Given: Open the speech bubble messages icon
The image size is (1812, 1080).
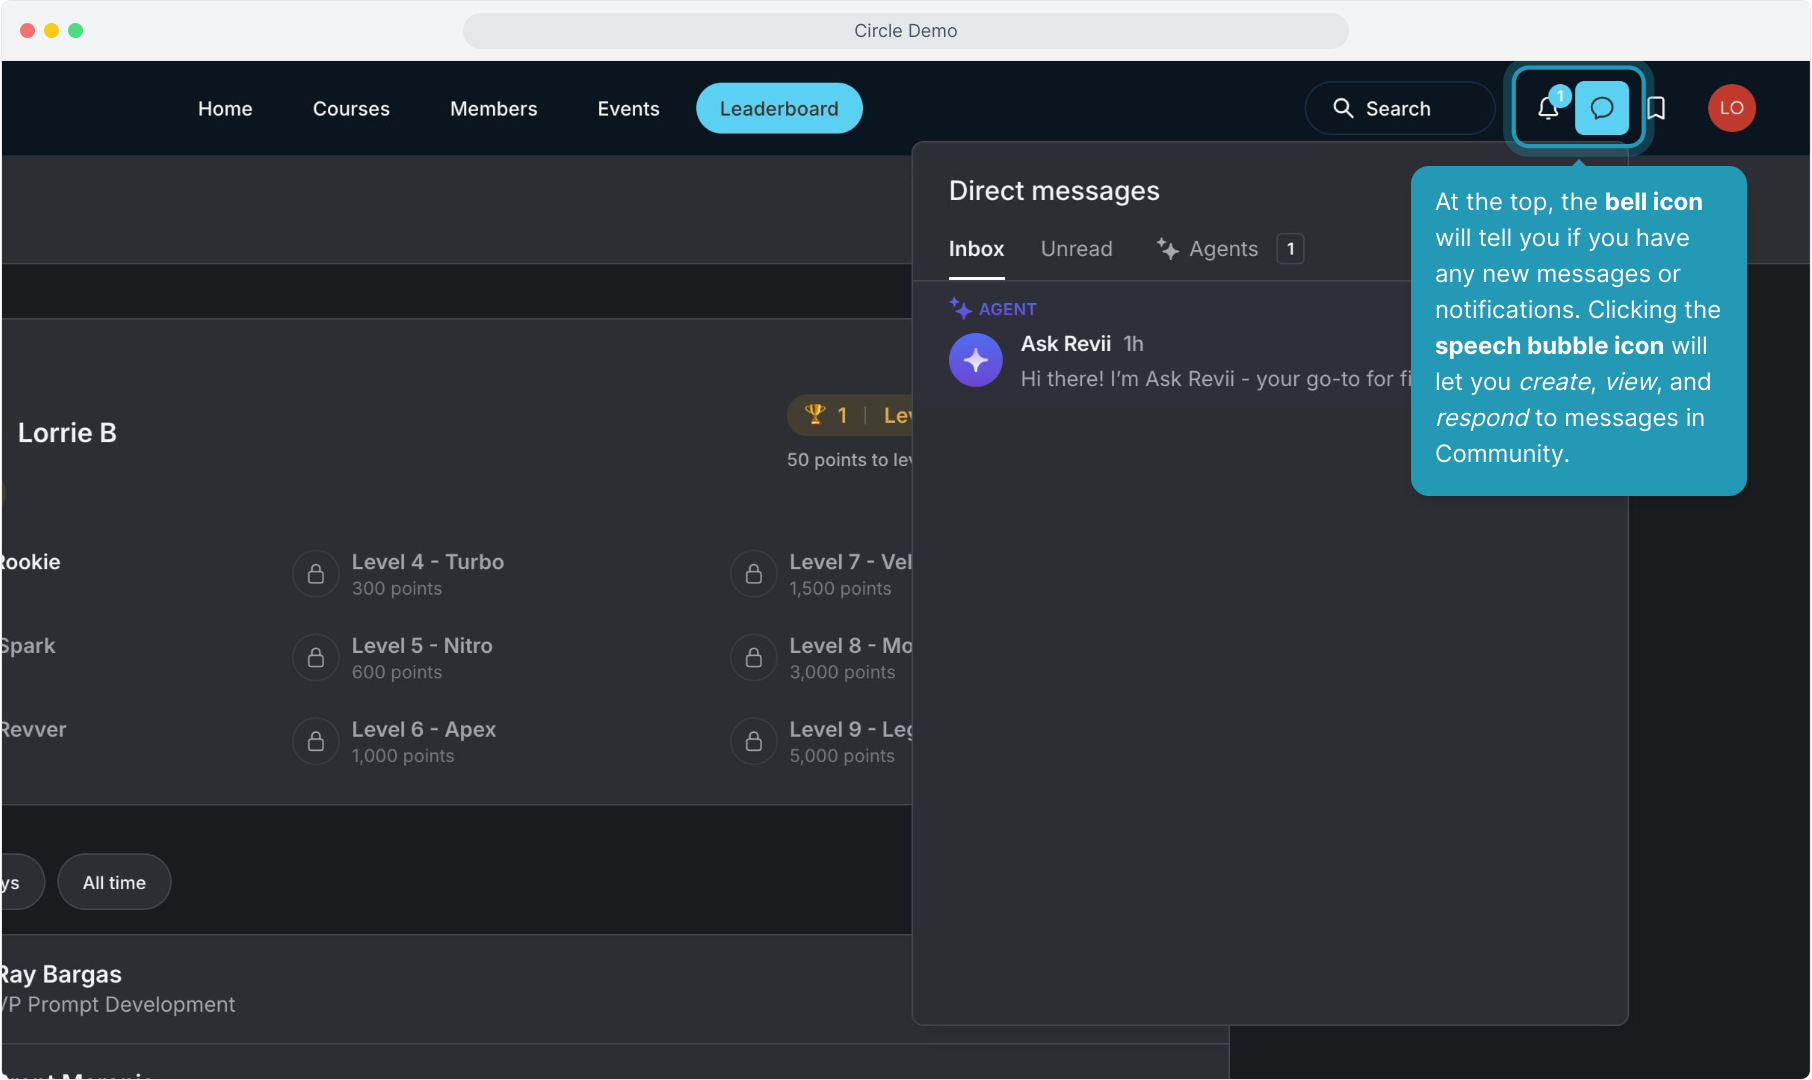Looking at the screenshot, I should click(1601, 108).
